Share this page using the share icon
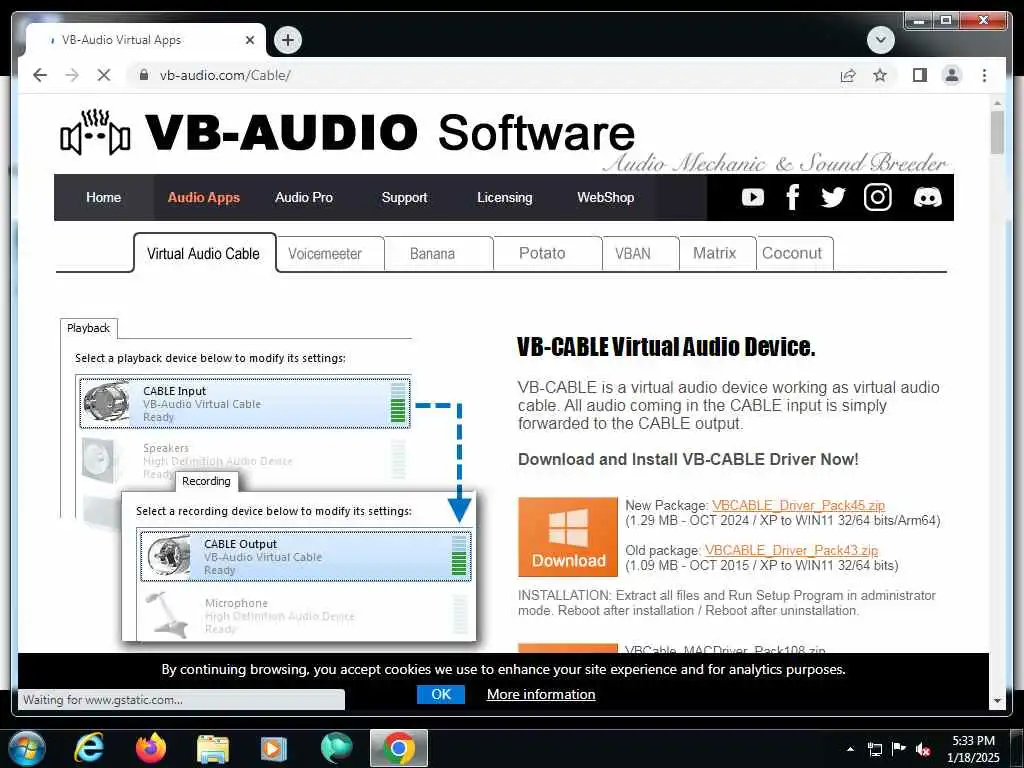1024x768 pixels. (x=848, y=75)
